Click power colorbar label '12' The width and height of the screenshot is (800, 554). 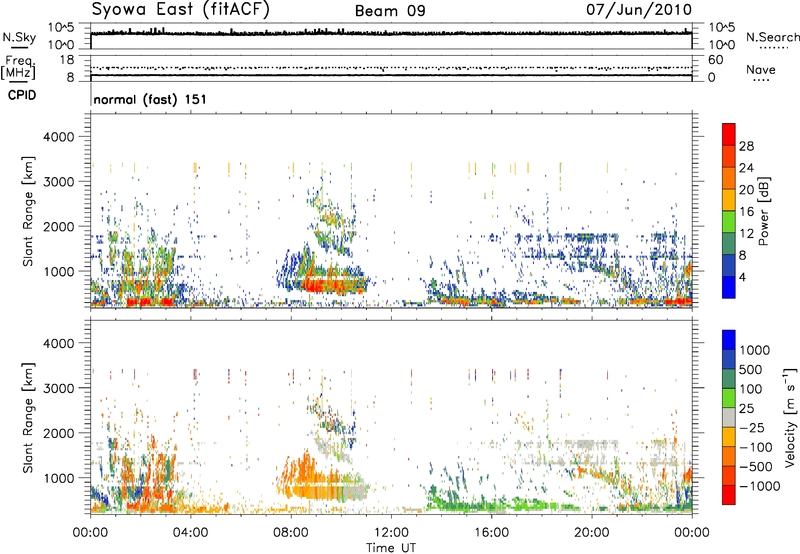[x=746, y=234]
